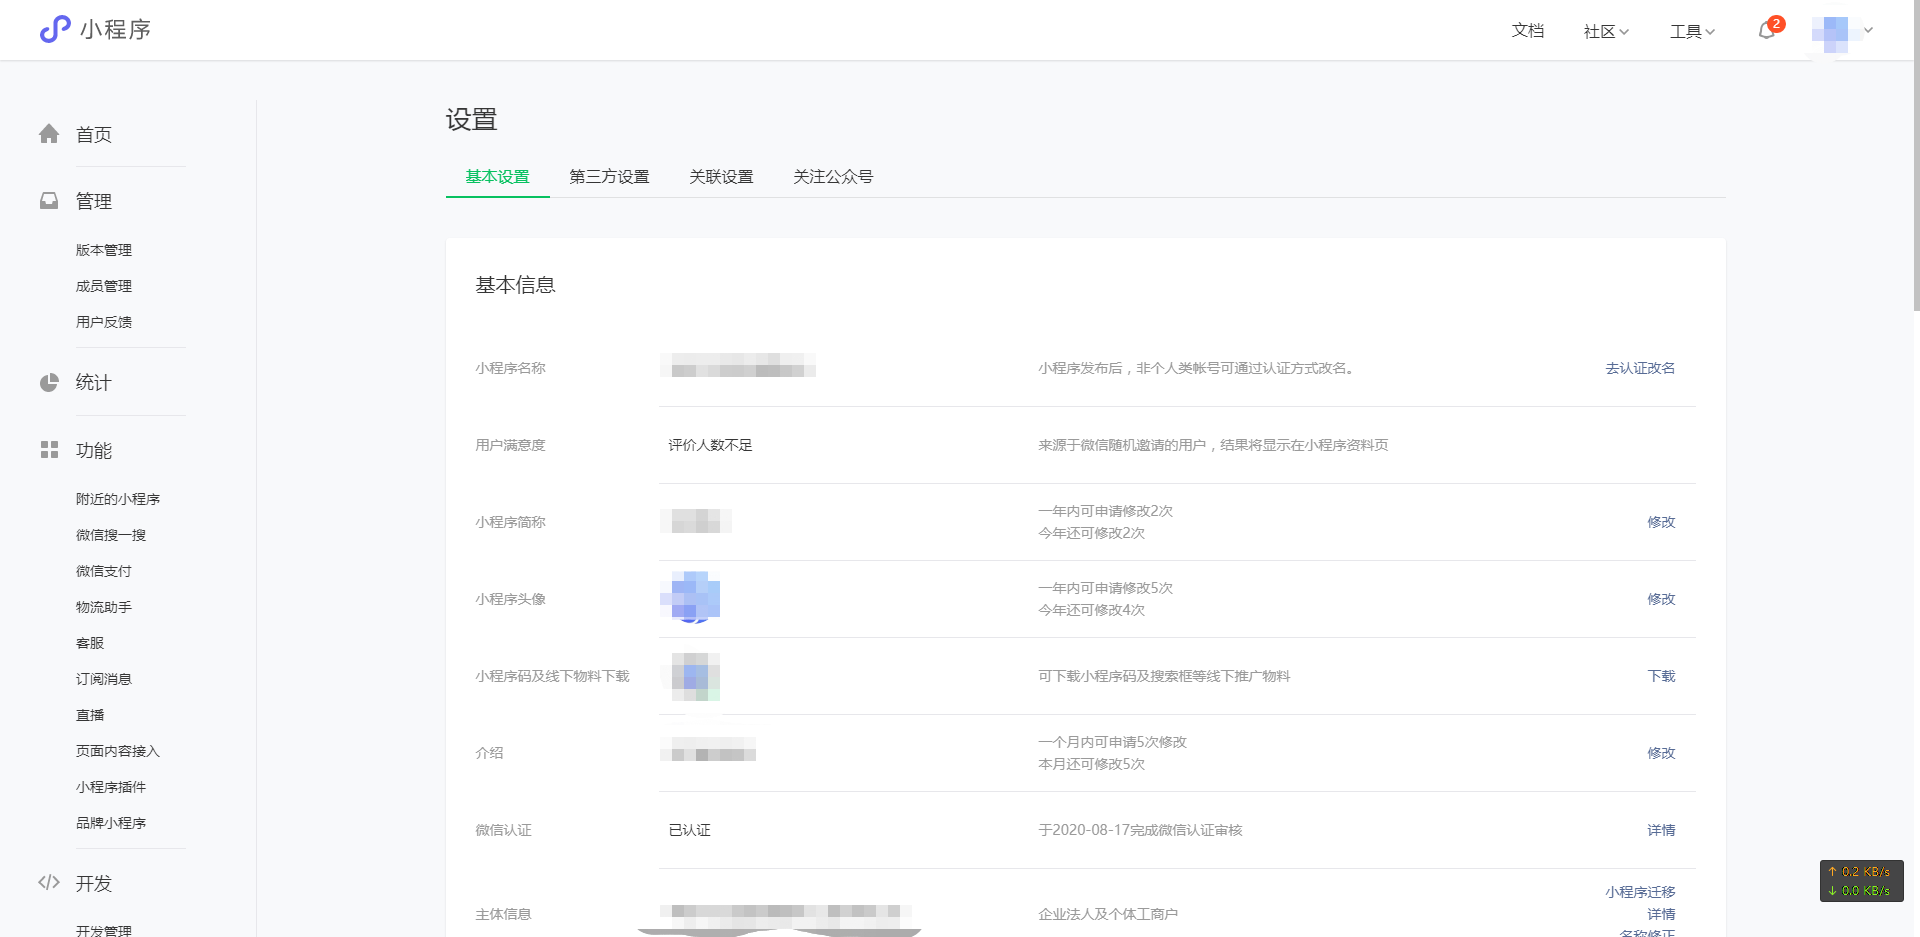This screenshot has width=1920, height=937.
Task: Open 微信搜一搜 in the sidebar
Action: [111, 535]
